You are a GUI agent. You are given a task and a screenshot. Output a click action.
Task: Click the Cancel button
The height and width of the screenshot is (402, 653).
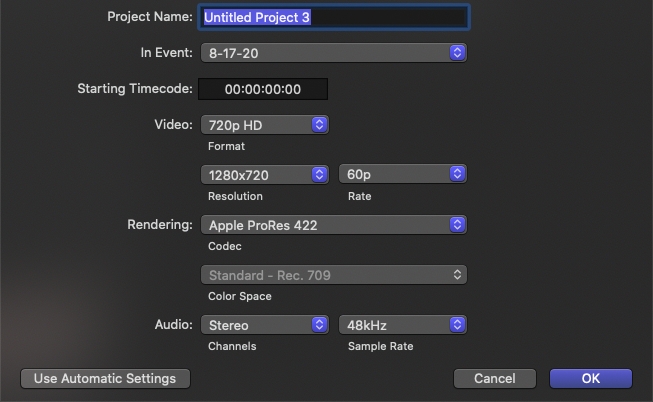(x=494, y=379)
